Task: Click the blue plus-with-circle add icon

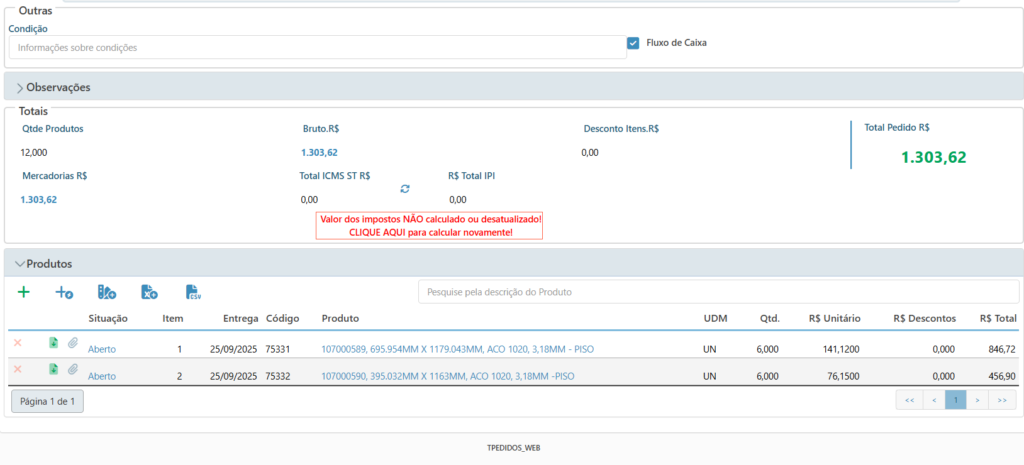Action: coord(64,292)
